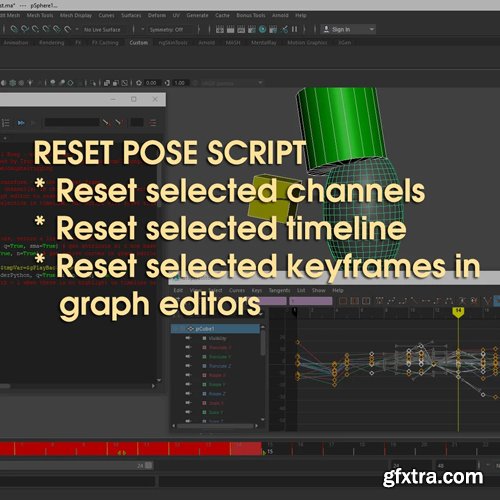Click the IPR render clapperboard icon

tap(241, 30)
